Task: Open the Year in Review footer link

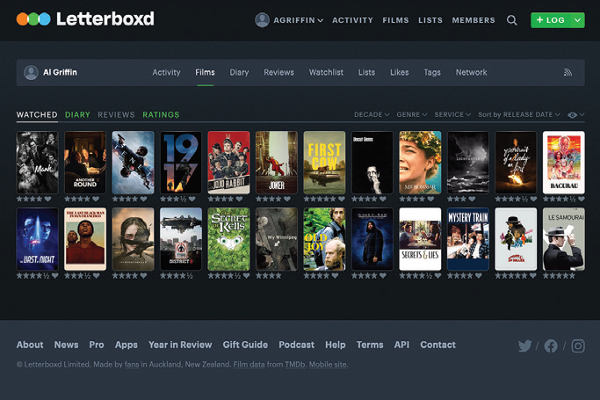Action: point(180,345)
